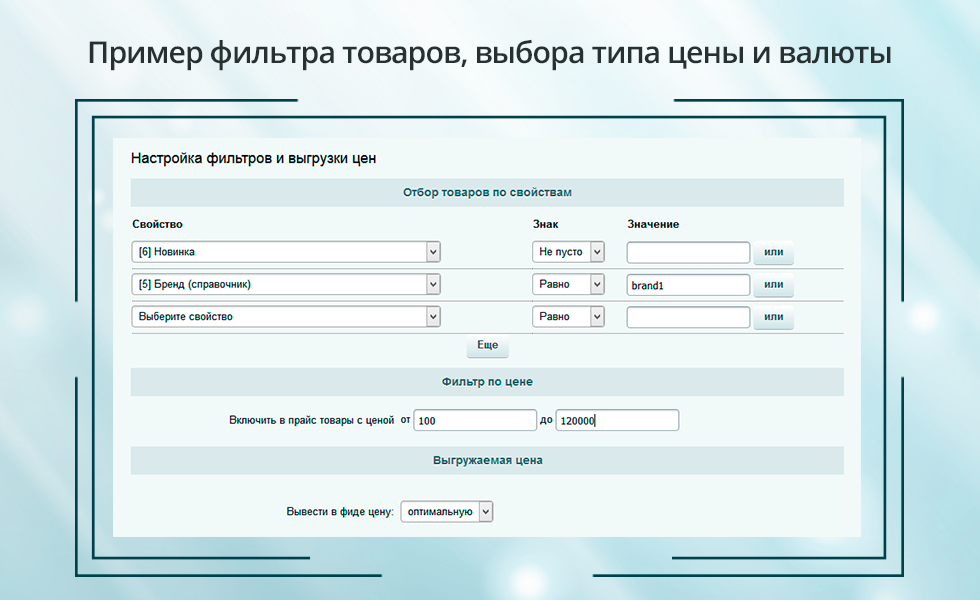Open the '[5] Бренд (справочник)' property dropdown
This screenshot has height=600, width=980.
pyautogui.click(x=286, y=285)
